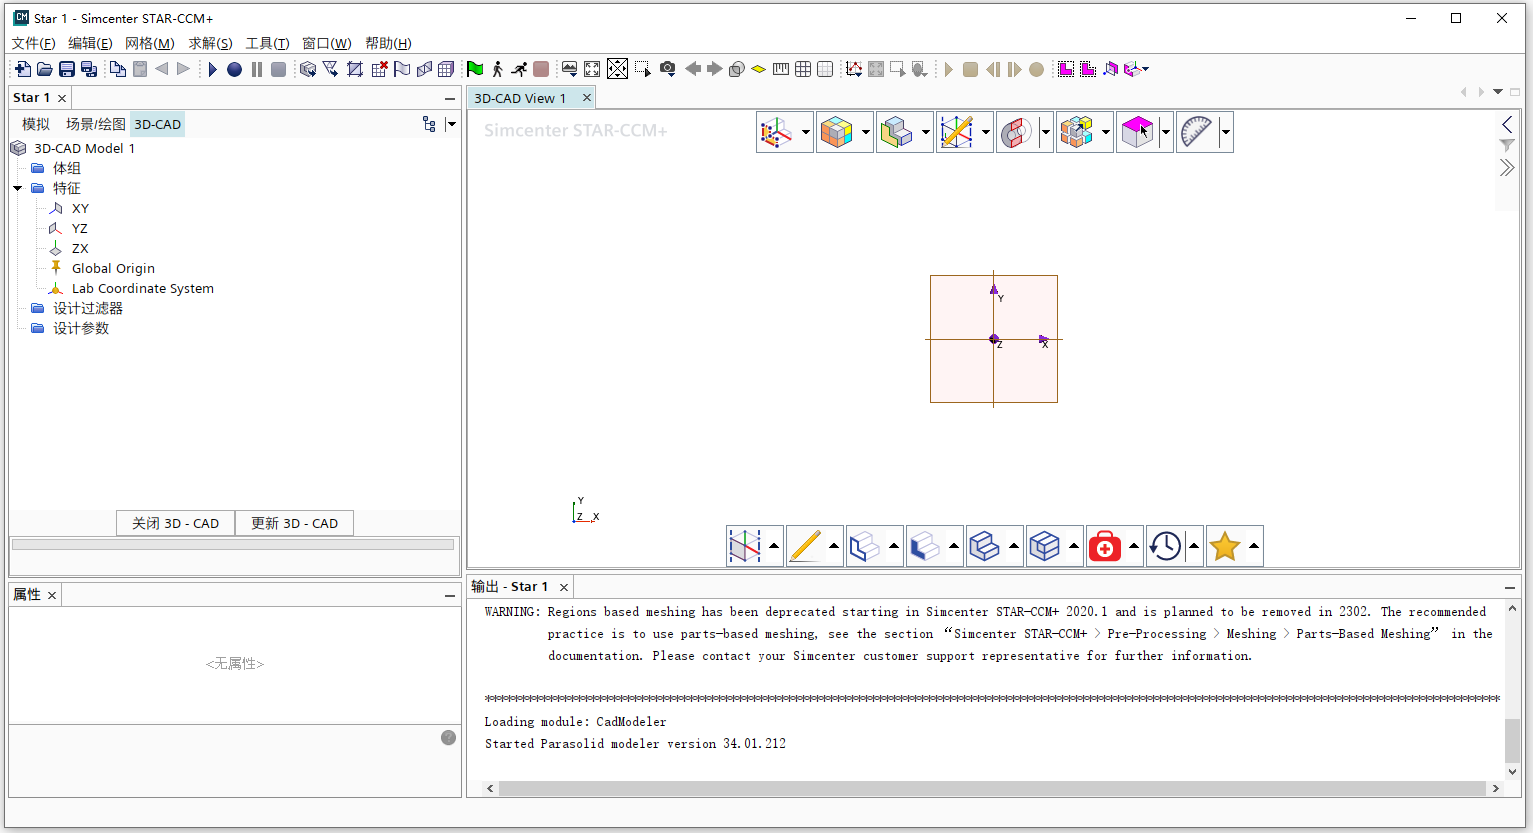Click the protractor measure icon
This screenshot has height=833, width=1533.
tap(1196, 132)
